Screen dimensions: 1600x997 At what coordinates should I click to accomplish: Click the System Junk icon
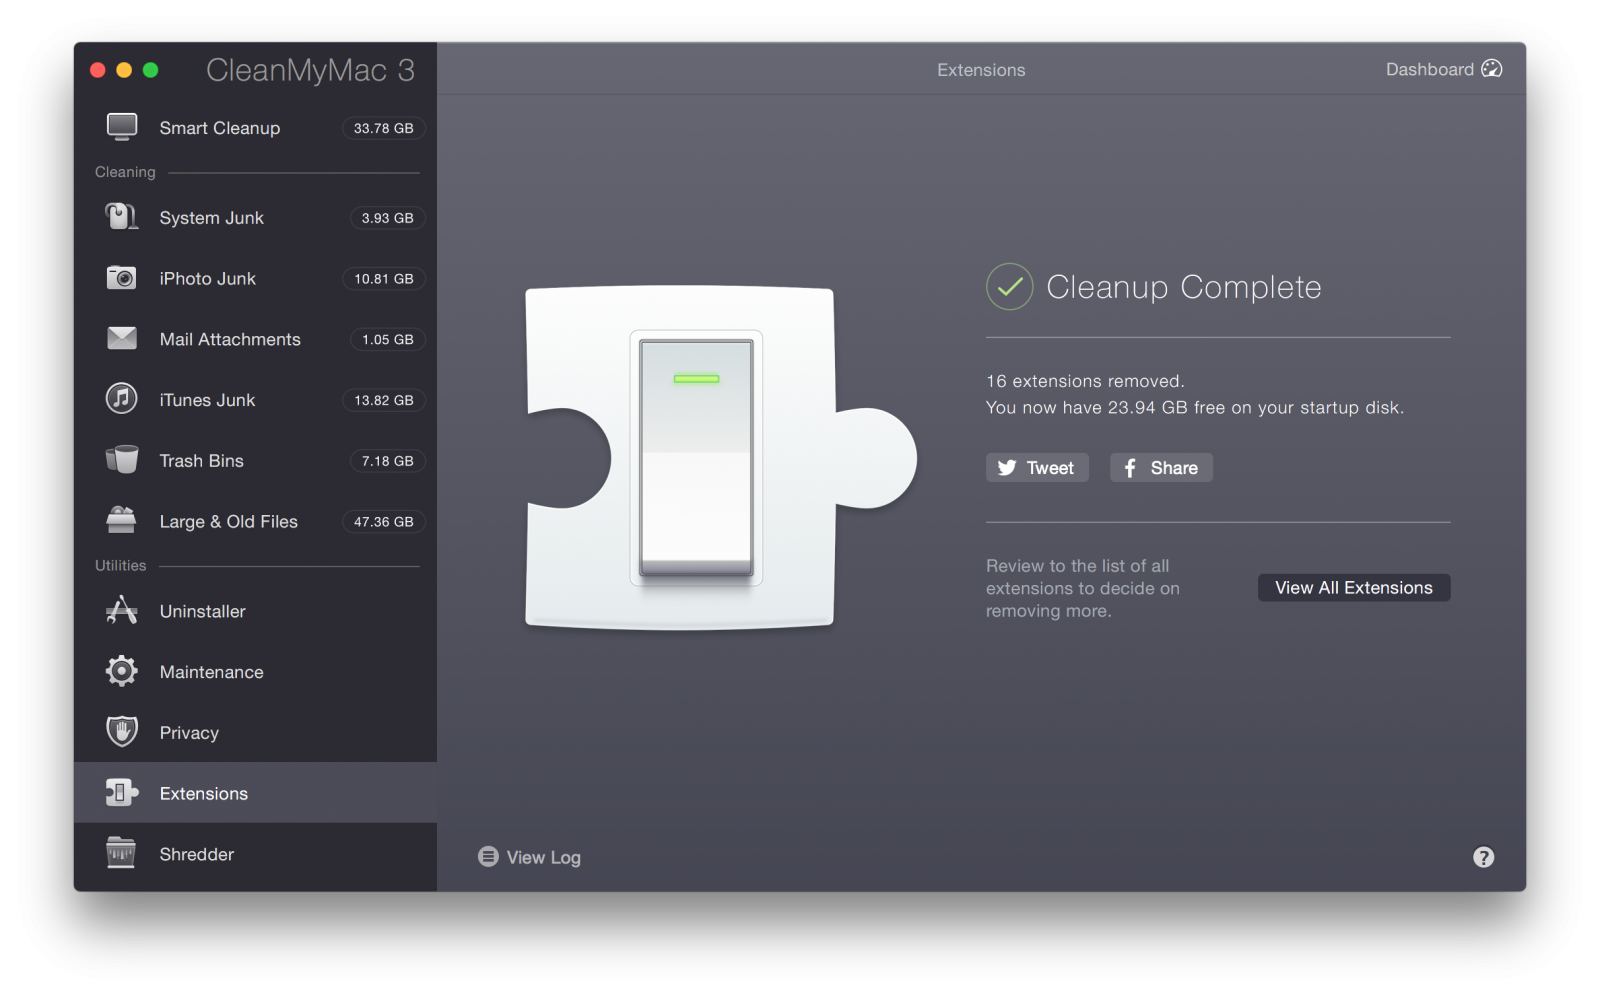(122, 217)
